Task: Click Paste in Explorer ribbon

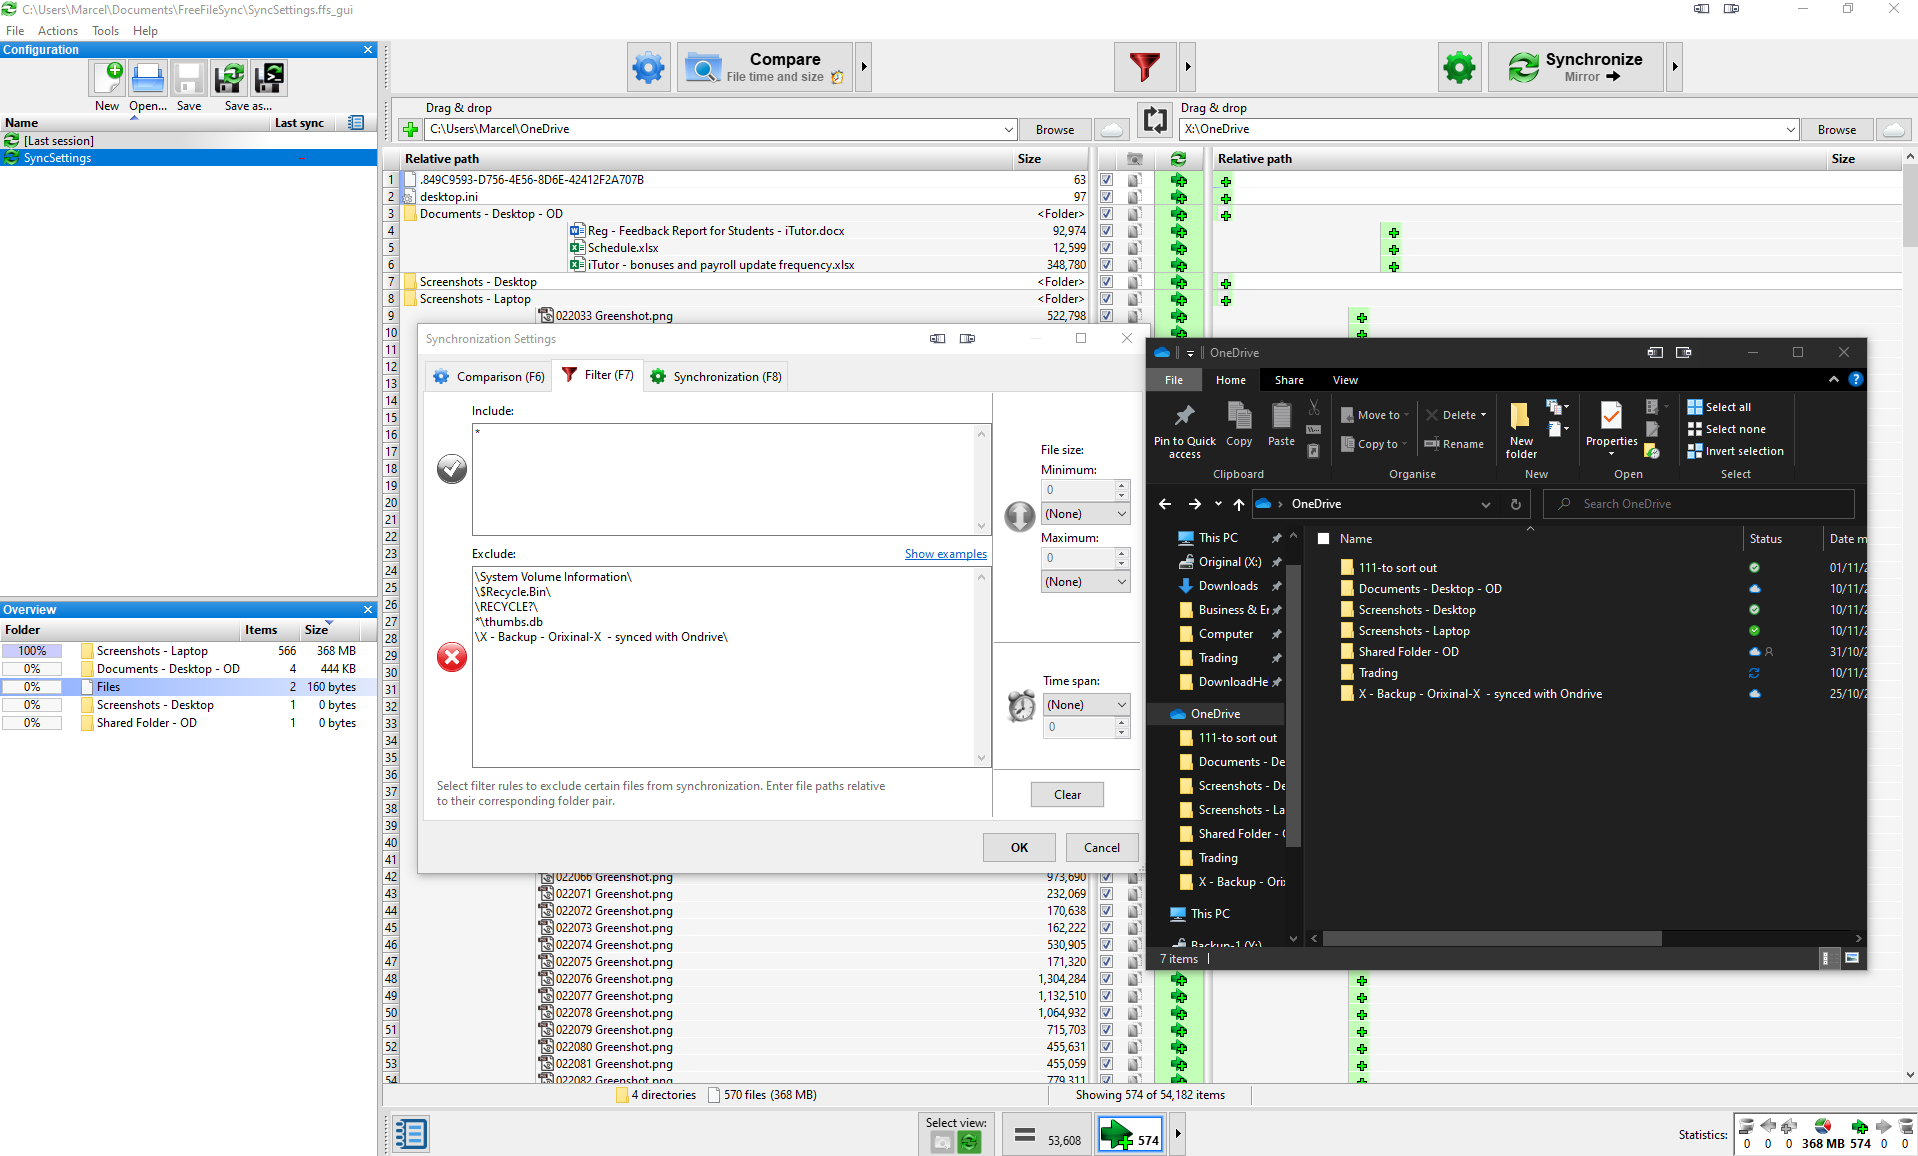Action: tap(1281, 425)
